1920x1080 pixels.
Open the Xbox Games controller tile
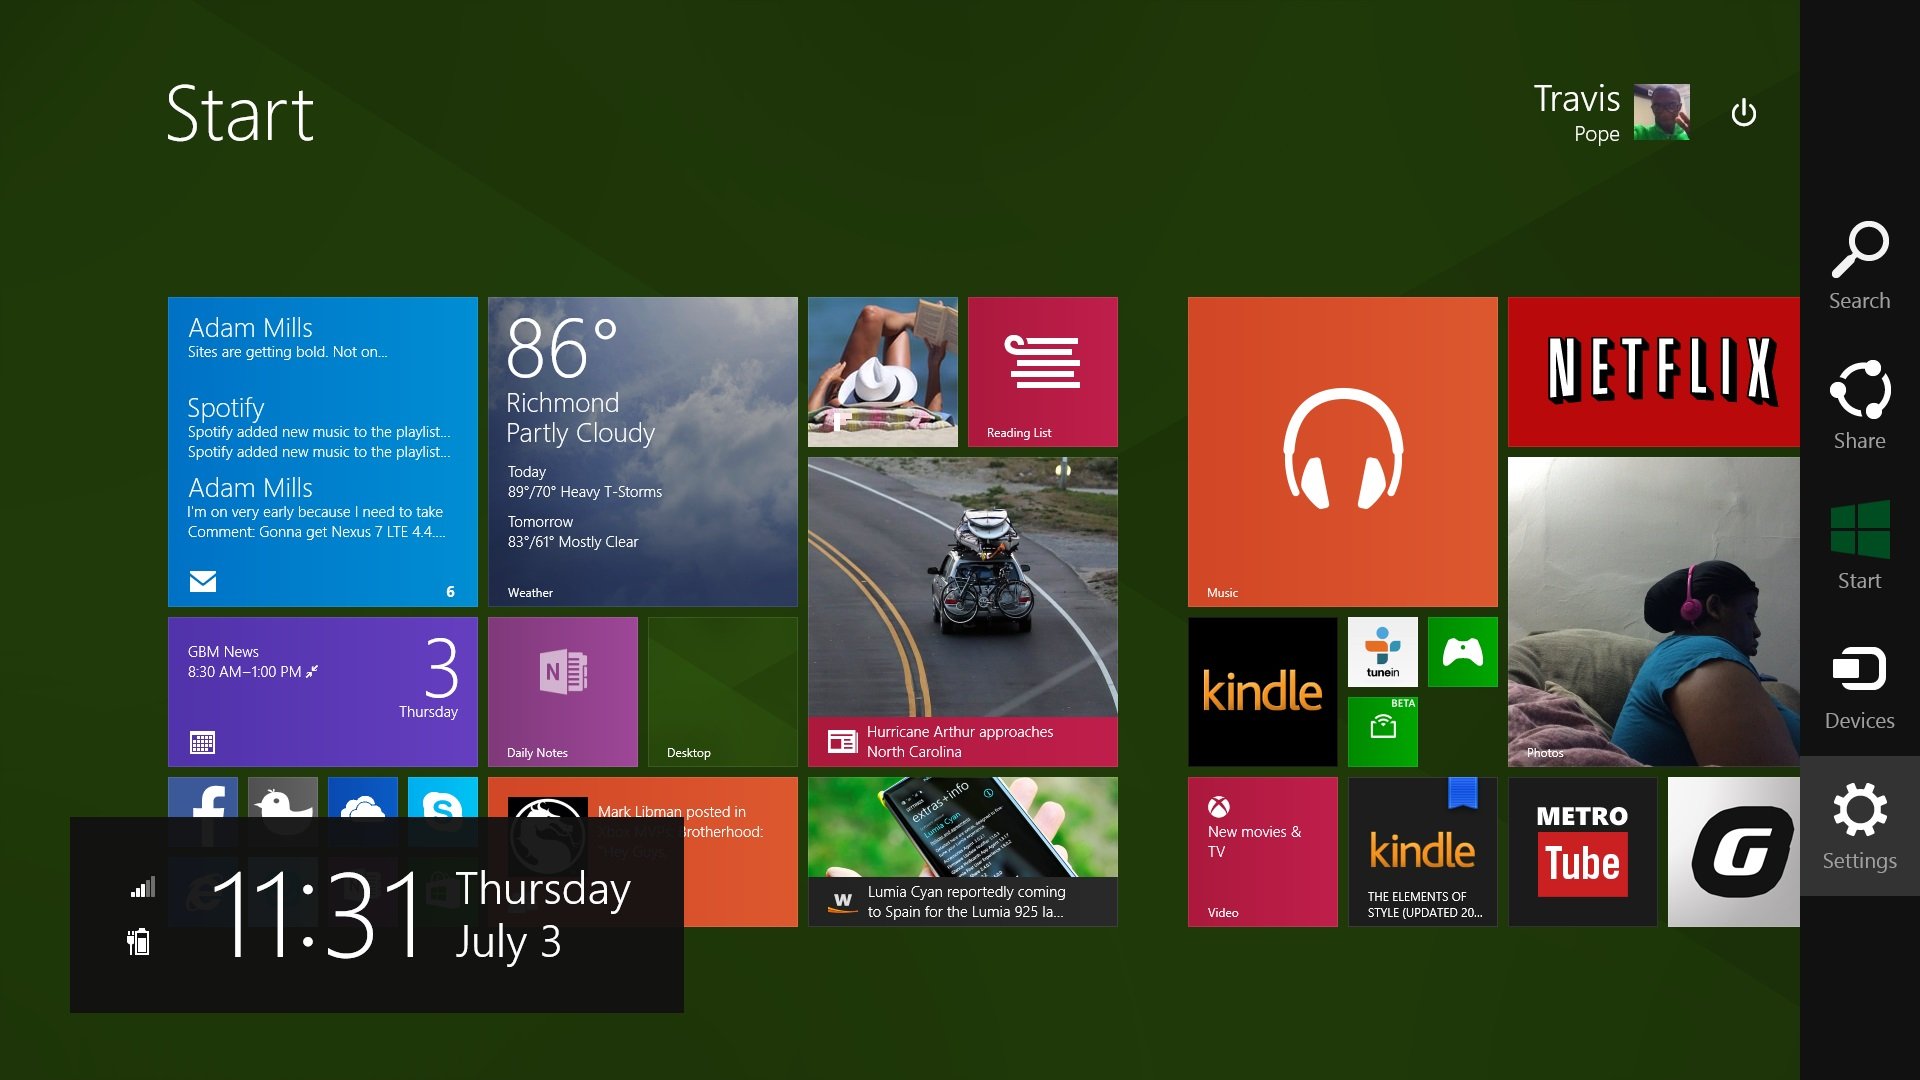click(1463, 652)
